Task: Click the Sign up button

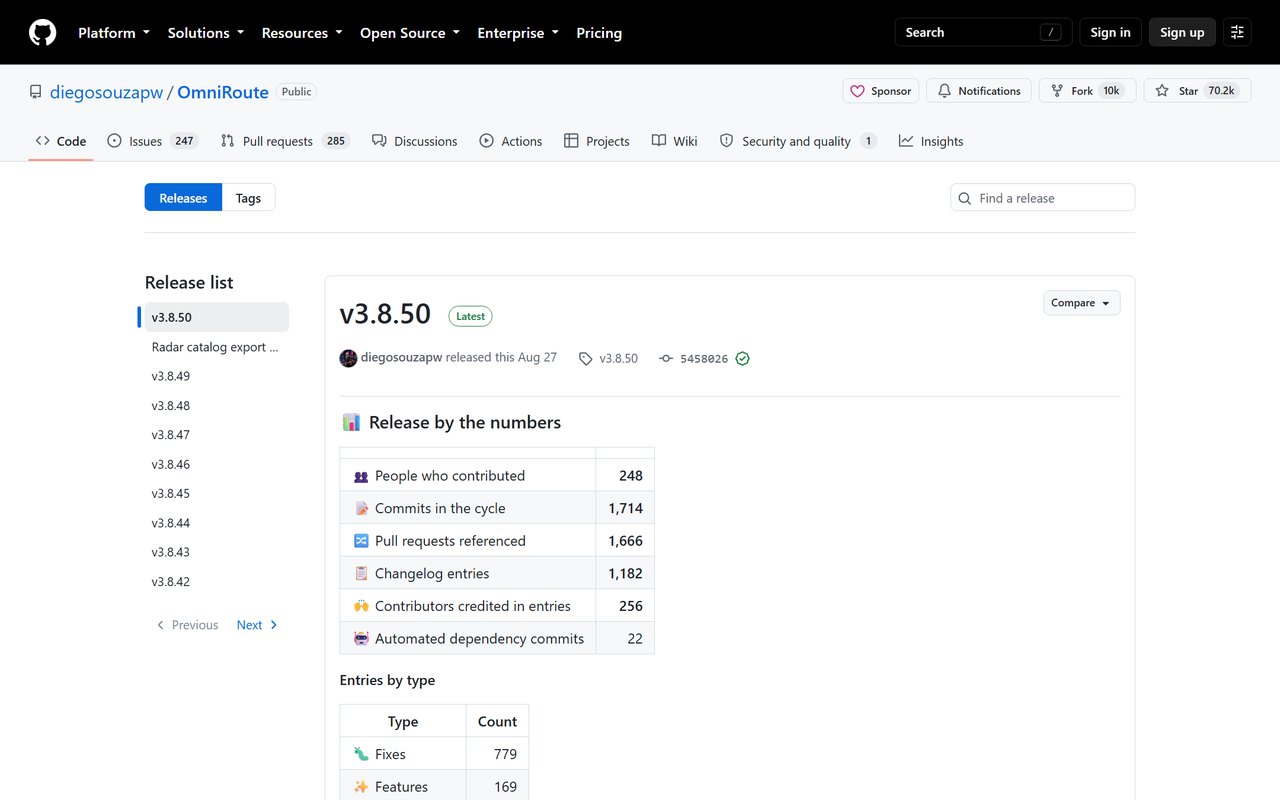Action: point(1182,32)
